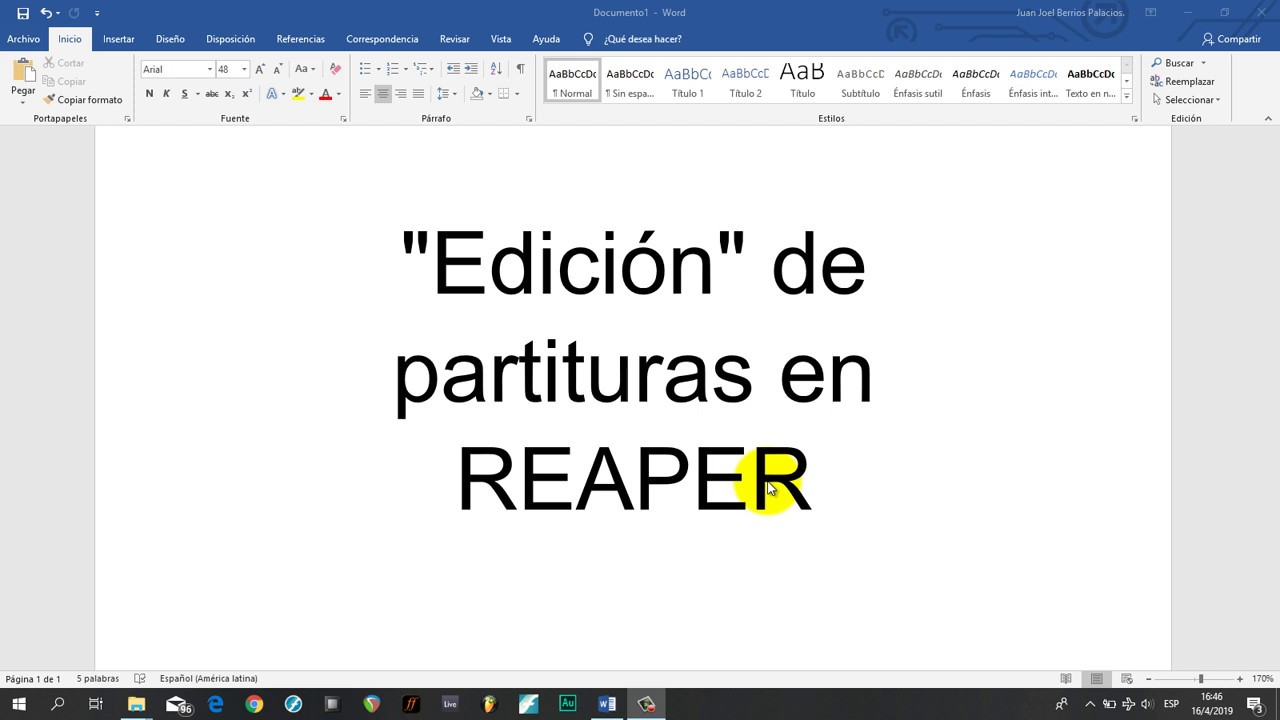Click the spelling check status icon
The image size is (1280, 720).
coord(140,679)
